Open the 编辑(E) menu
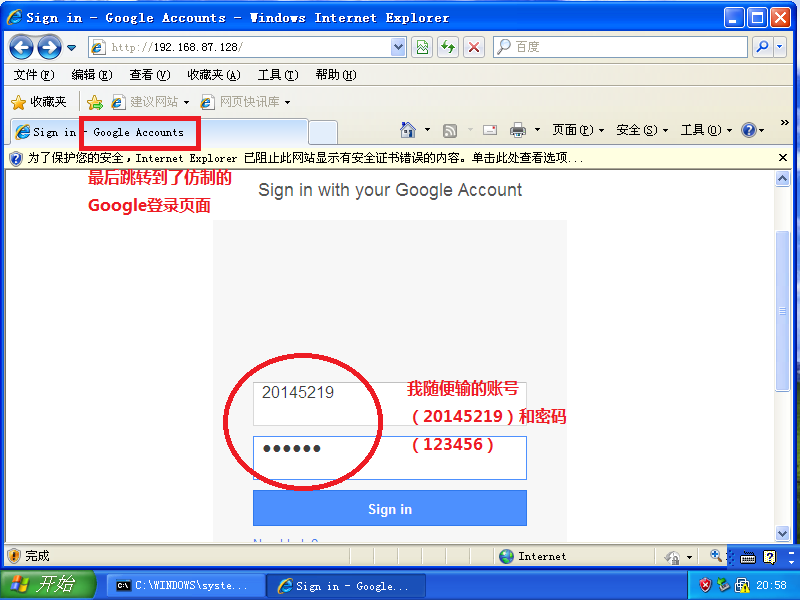This screenshot has width=800, height=600. tap(92, 75)
